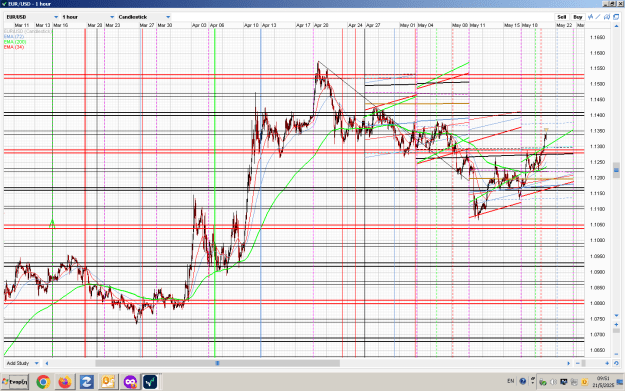Viewport: 625px width, 391px height.
Task: Launch Firefox from the taskbar
Action: 65,382
